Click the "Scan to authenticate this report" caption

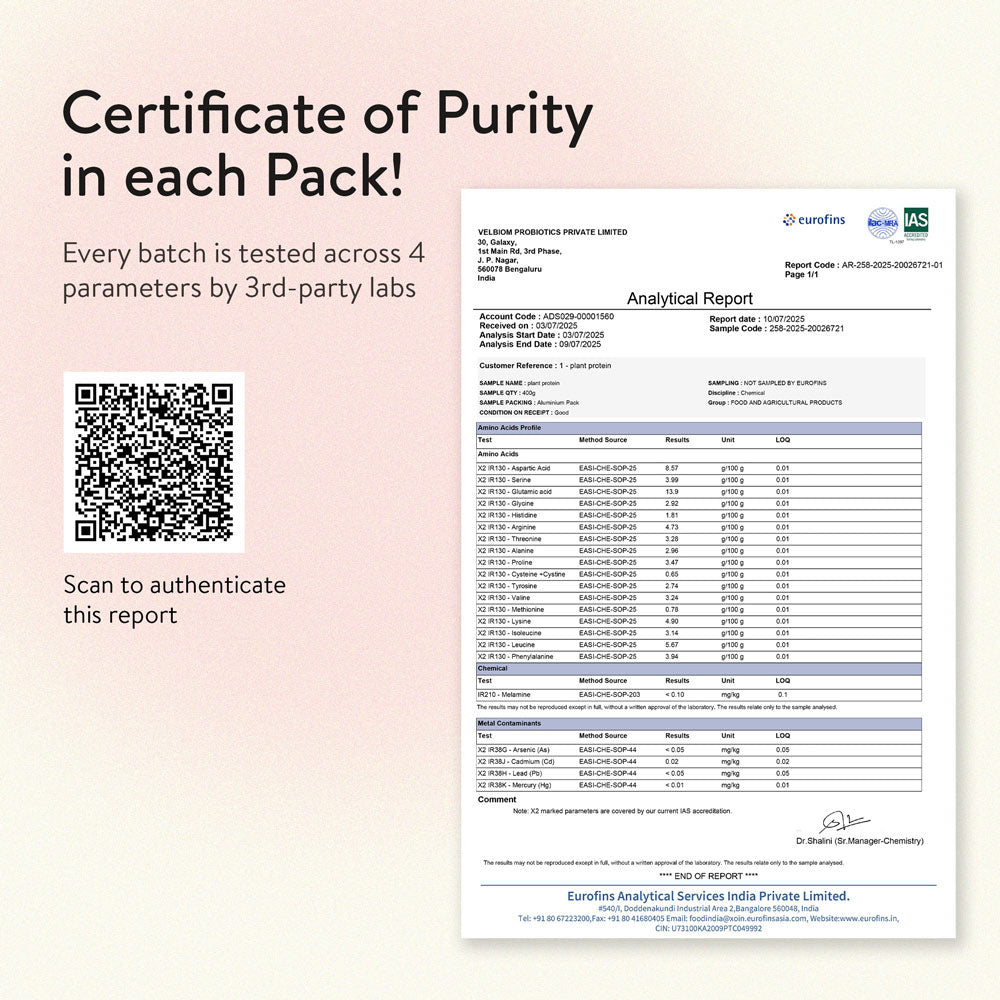[174, 599]
